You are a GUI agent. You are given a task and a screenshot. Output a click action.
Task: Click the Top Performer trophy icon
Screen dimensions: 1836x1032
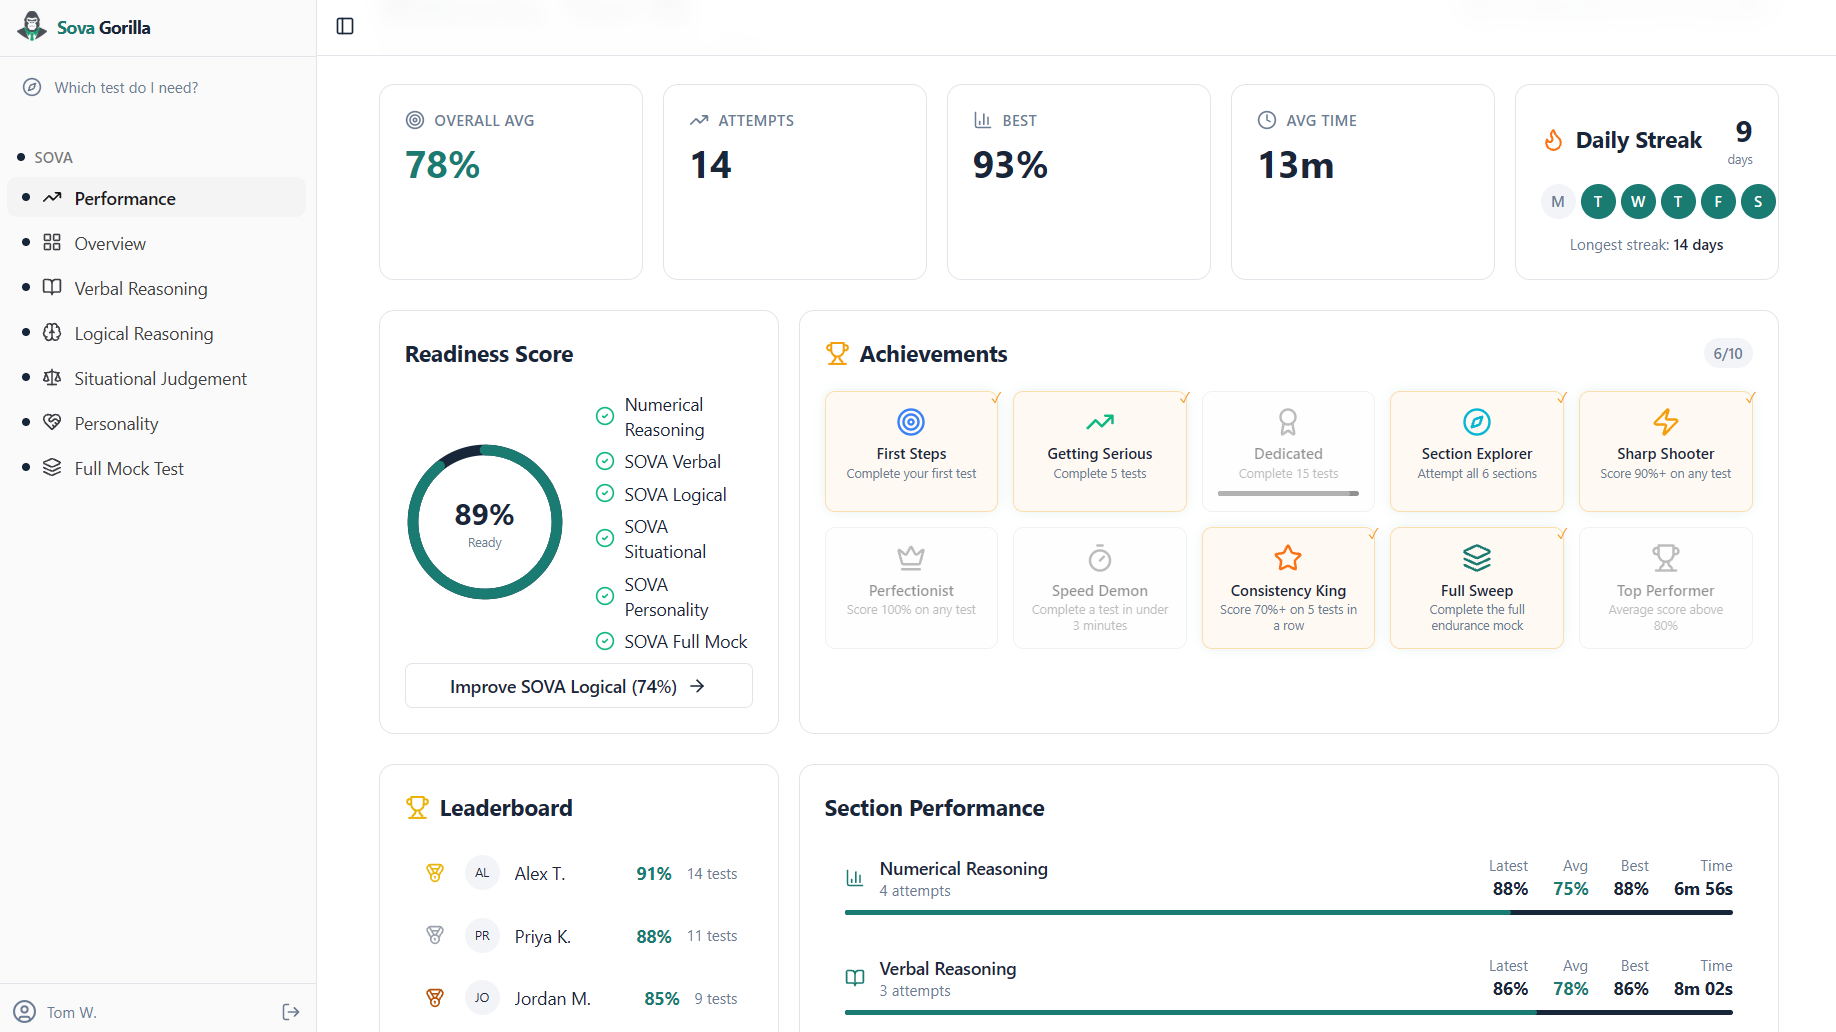(x=1666, y=558)
